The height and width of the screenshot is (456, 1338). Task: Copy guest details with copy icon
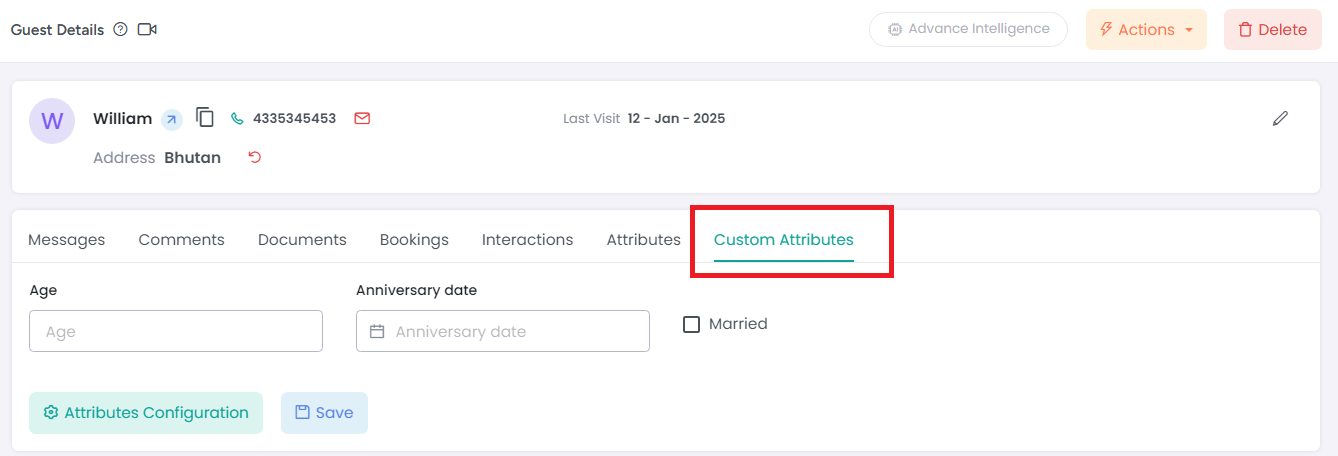coord(205,118)
